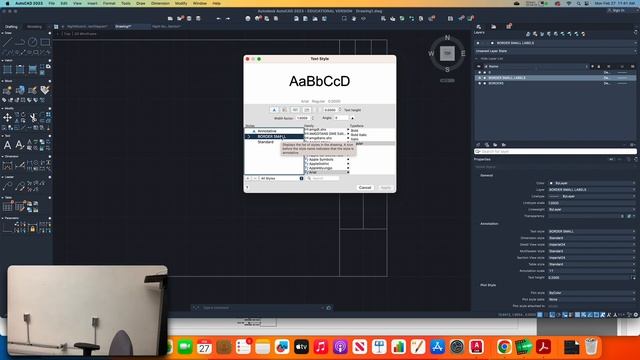Rotate view to East on ViewCube compass

(x=463, y=53)
